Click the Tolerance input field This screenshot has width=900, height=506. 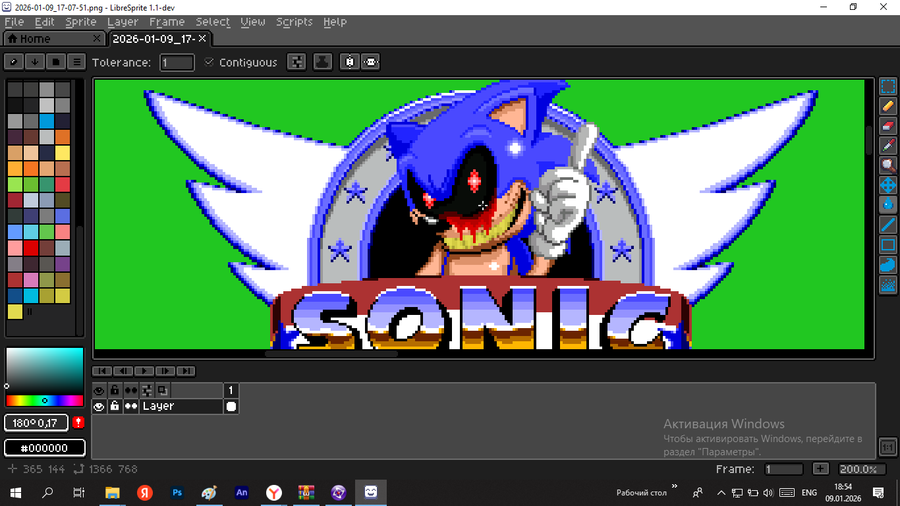pyautogui.click(x=176, y=62)
